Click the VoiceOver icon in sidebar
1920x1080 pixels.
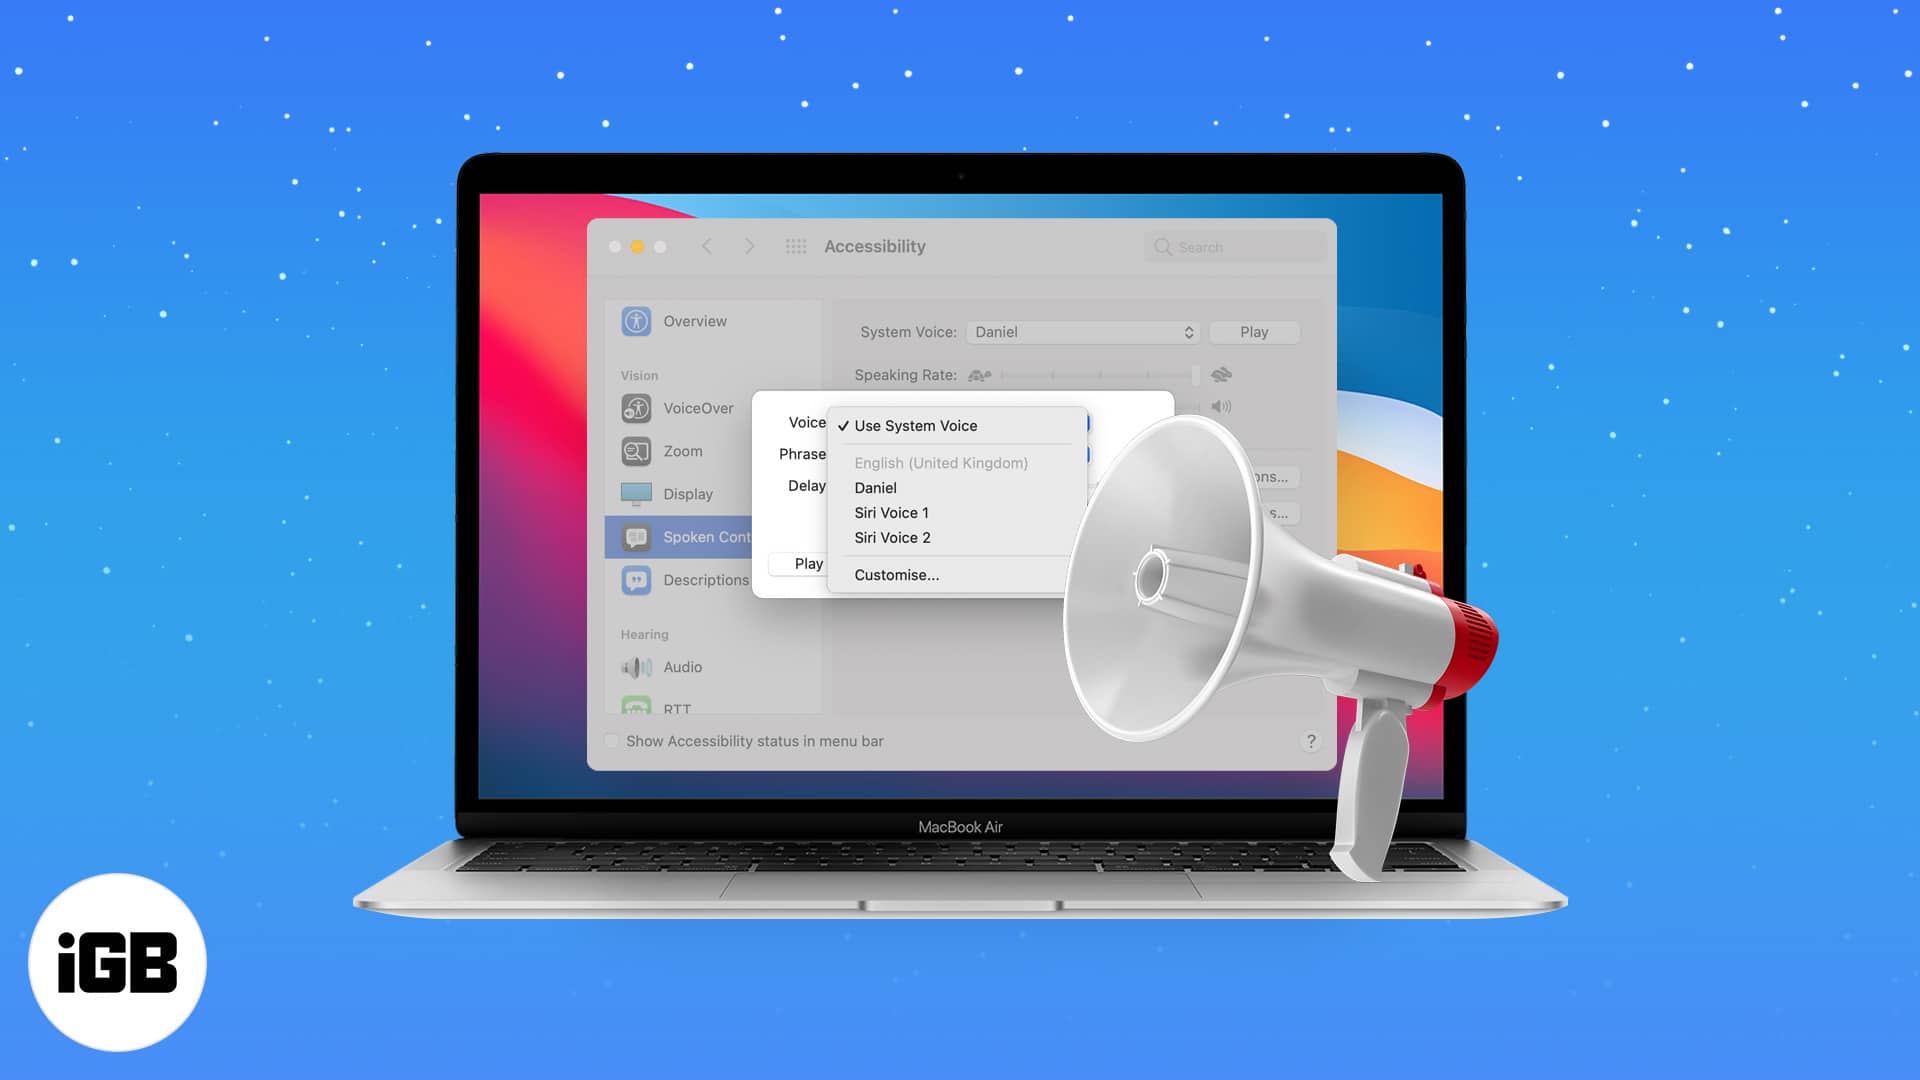coord(637,407)
